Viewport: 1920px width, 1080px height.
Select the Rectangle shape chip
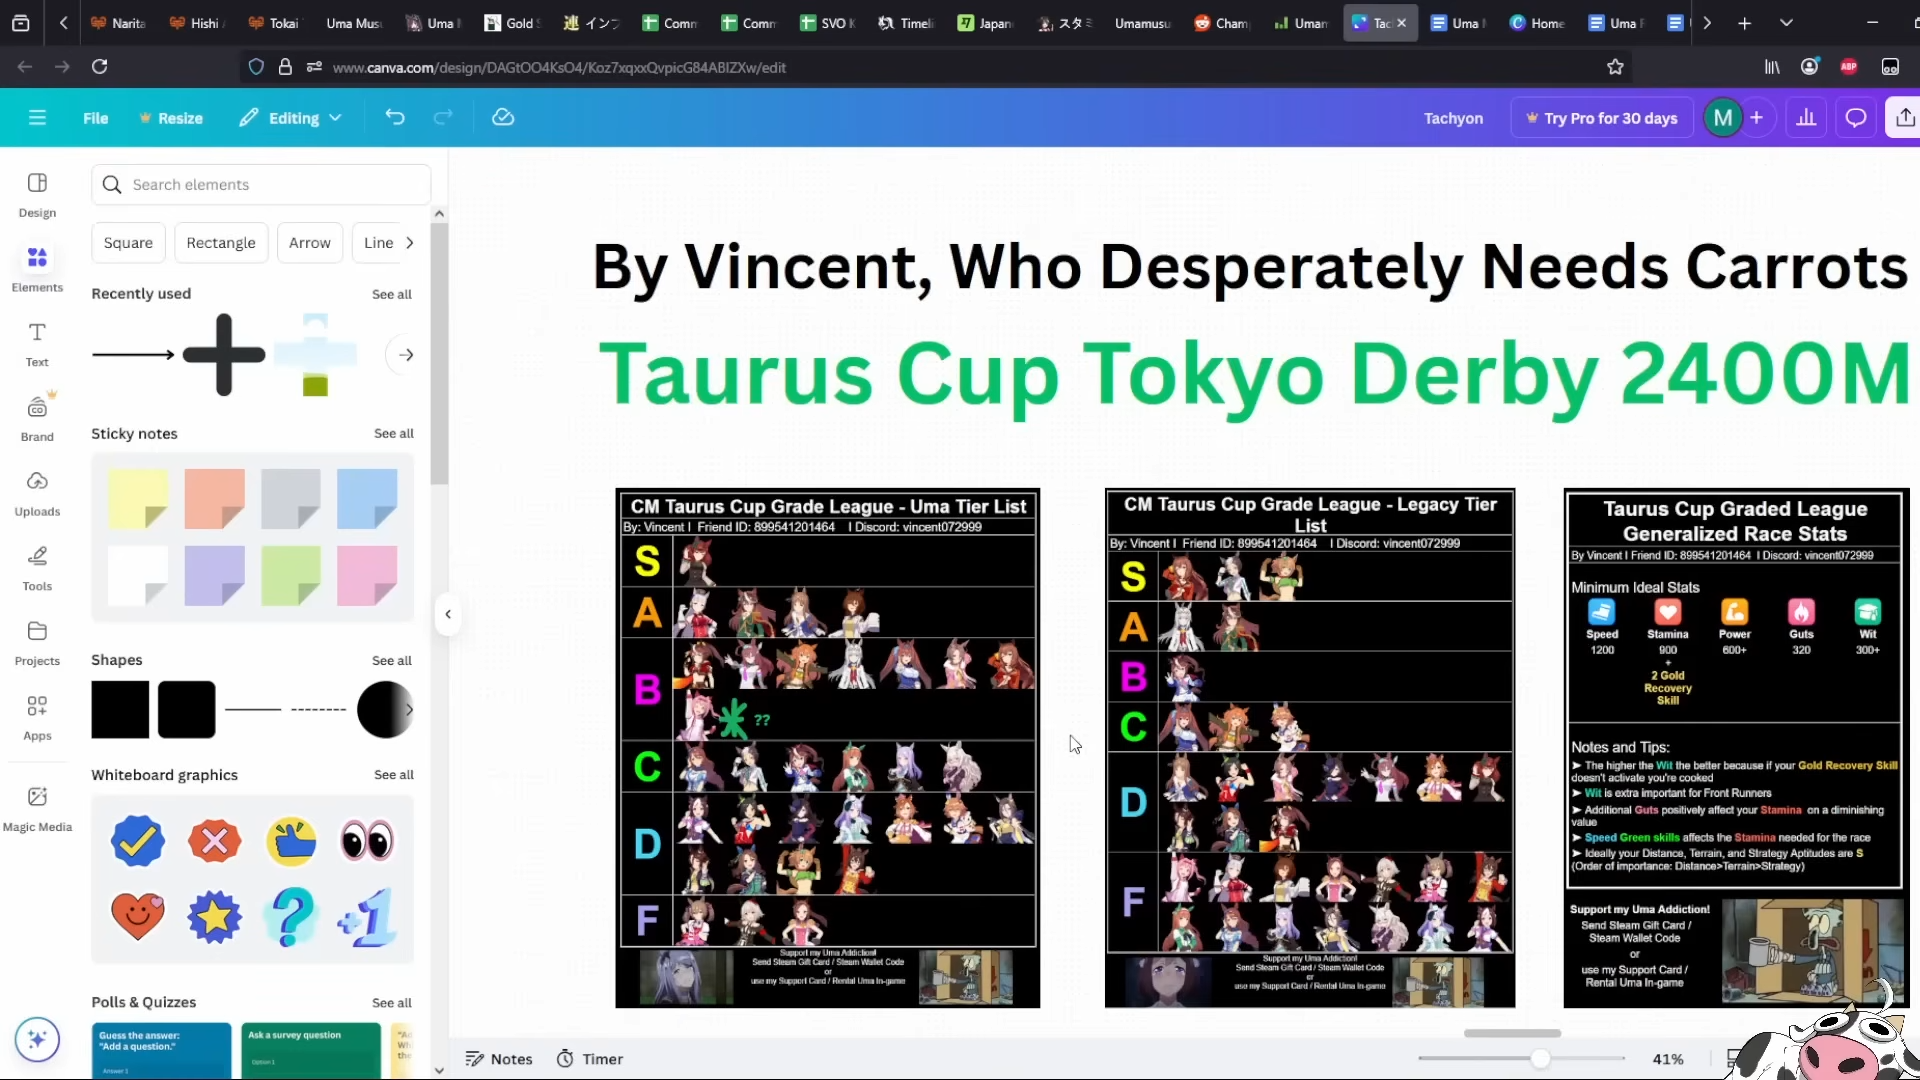point(221,243)
